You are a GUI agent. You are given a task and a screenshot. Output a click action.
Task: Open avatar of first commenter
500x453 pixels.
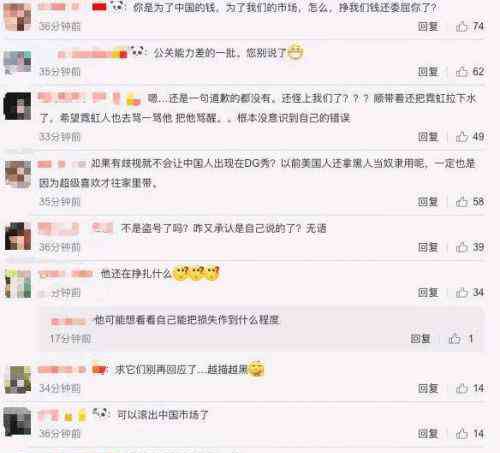pos(17,16)
